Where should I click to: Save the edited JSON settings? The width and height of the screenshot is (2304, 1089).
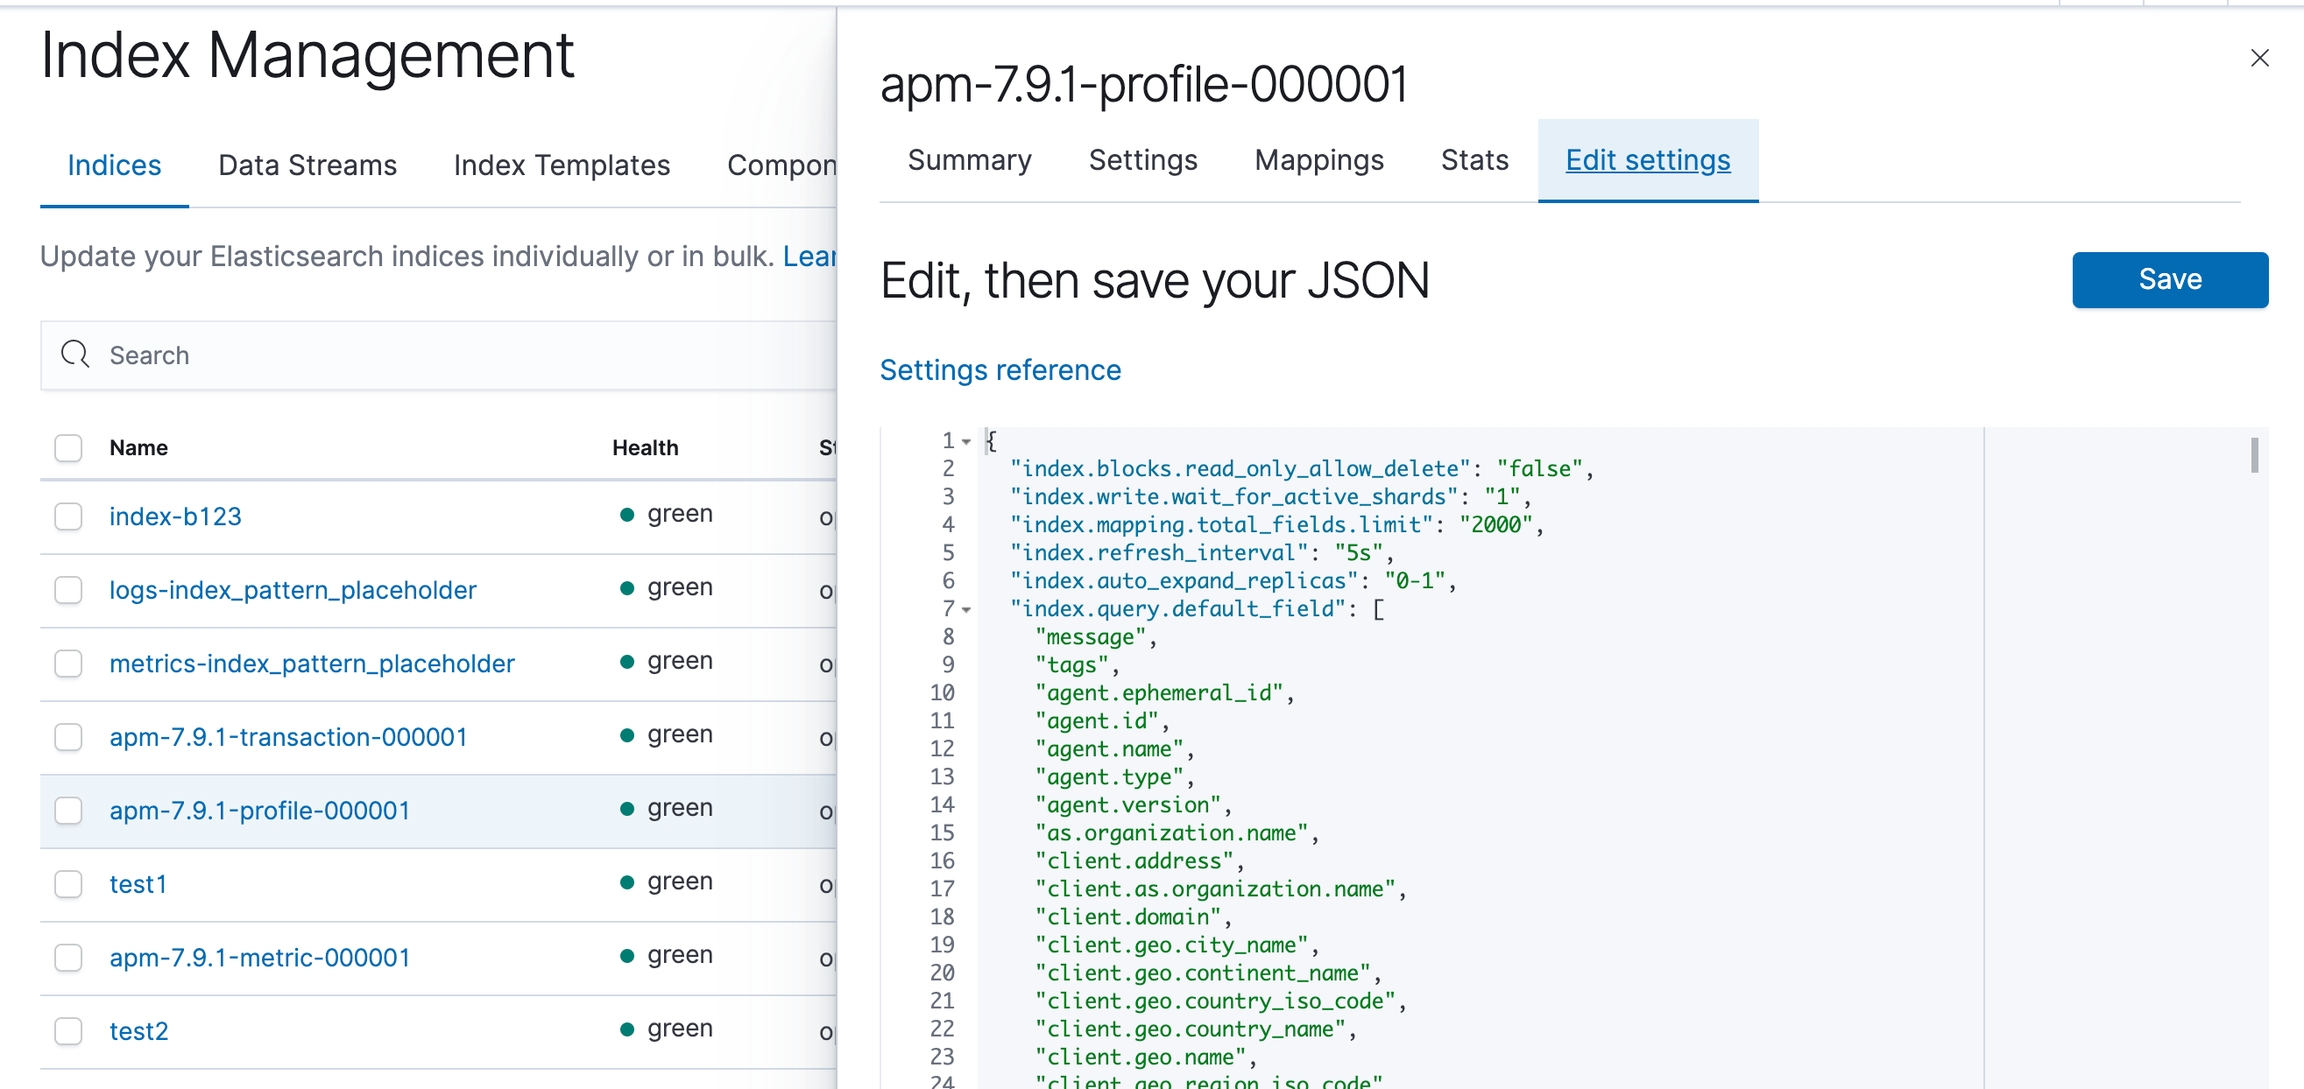pyautogui.click(x=2169, y=280)
